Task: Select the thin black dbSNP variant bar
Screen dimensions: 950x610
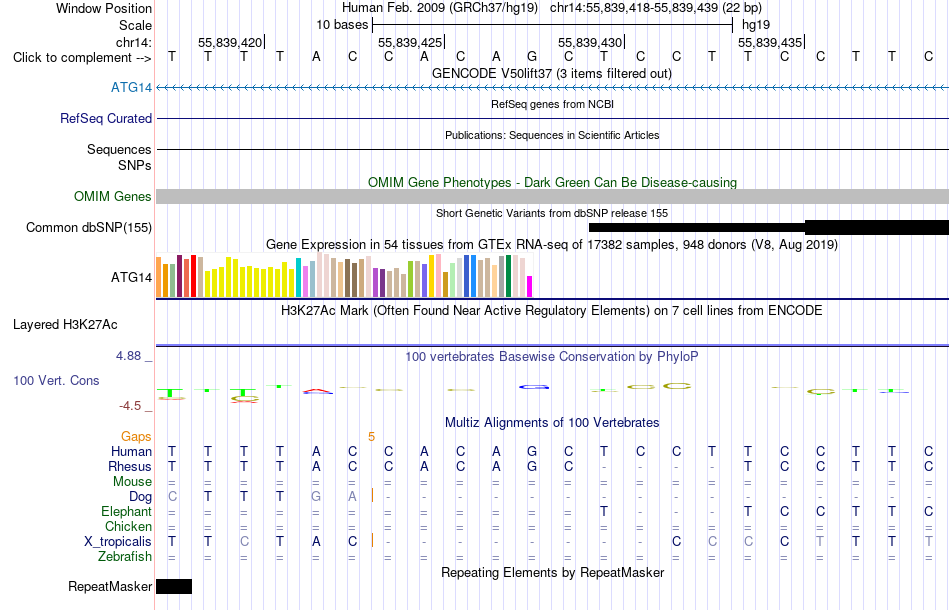Action: pyautogui.click(x=697, y=228)
